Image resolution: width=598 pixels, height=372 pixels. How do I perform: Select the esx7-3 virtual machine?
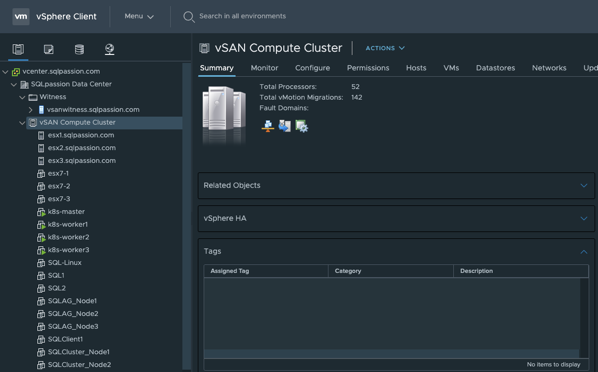point(59,199)
